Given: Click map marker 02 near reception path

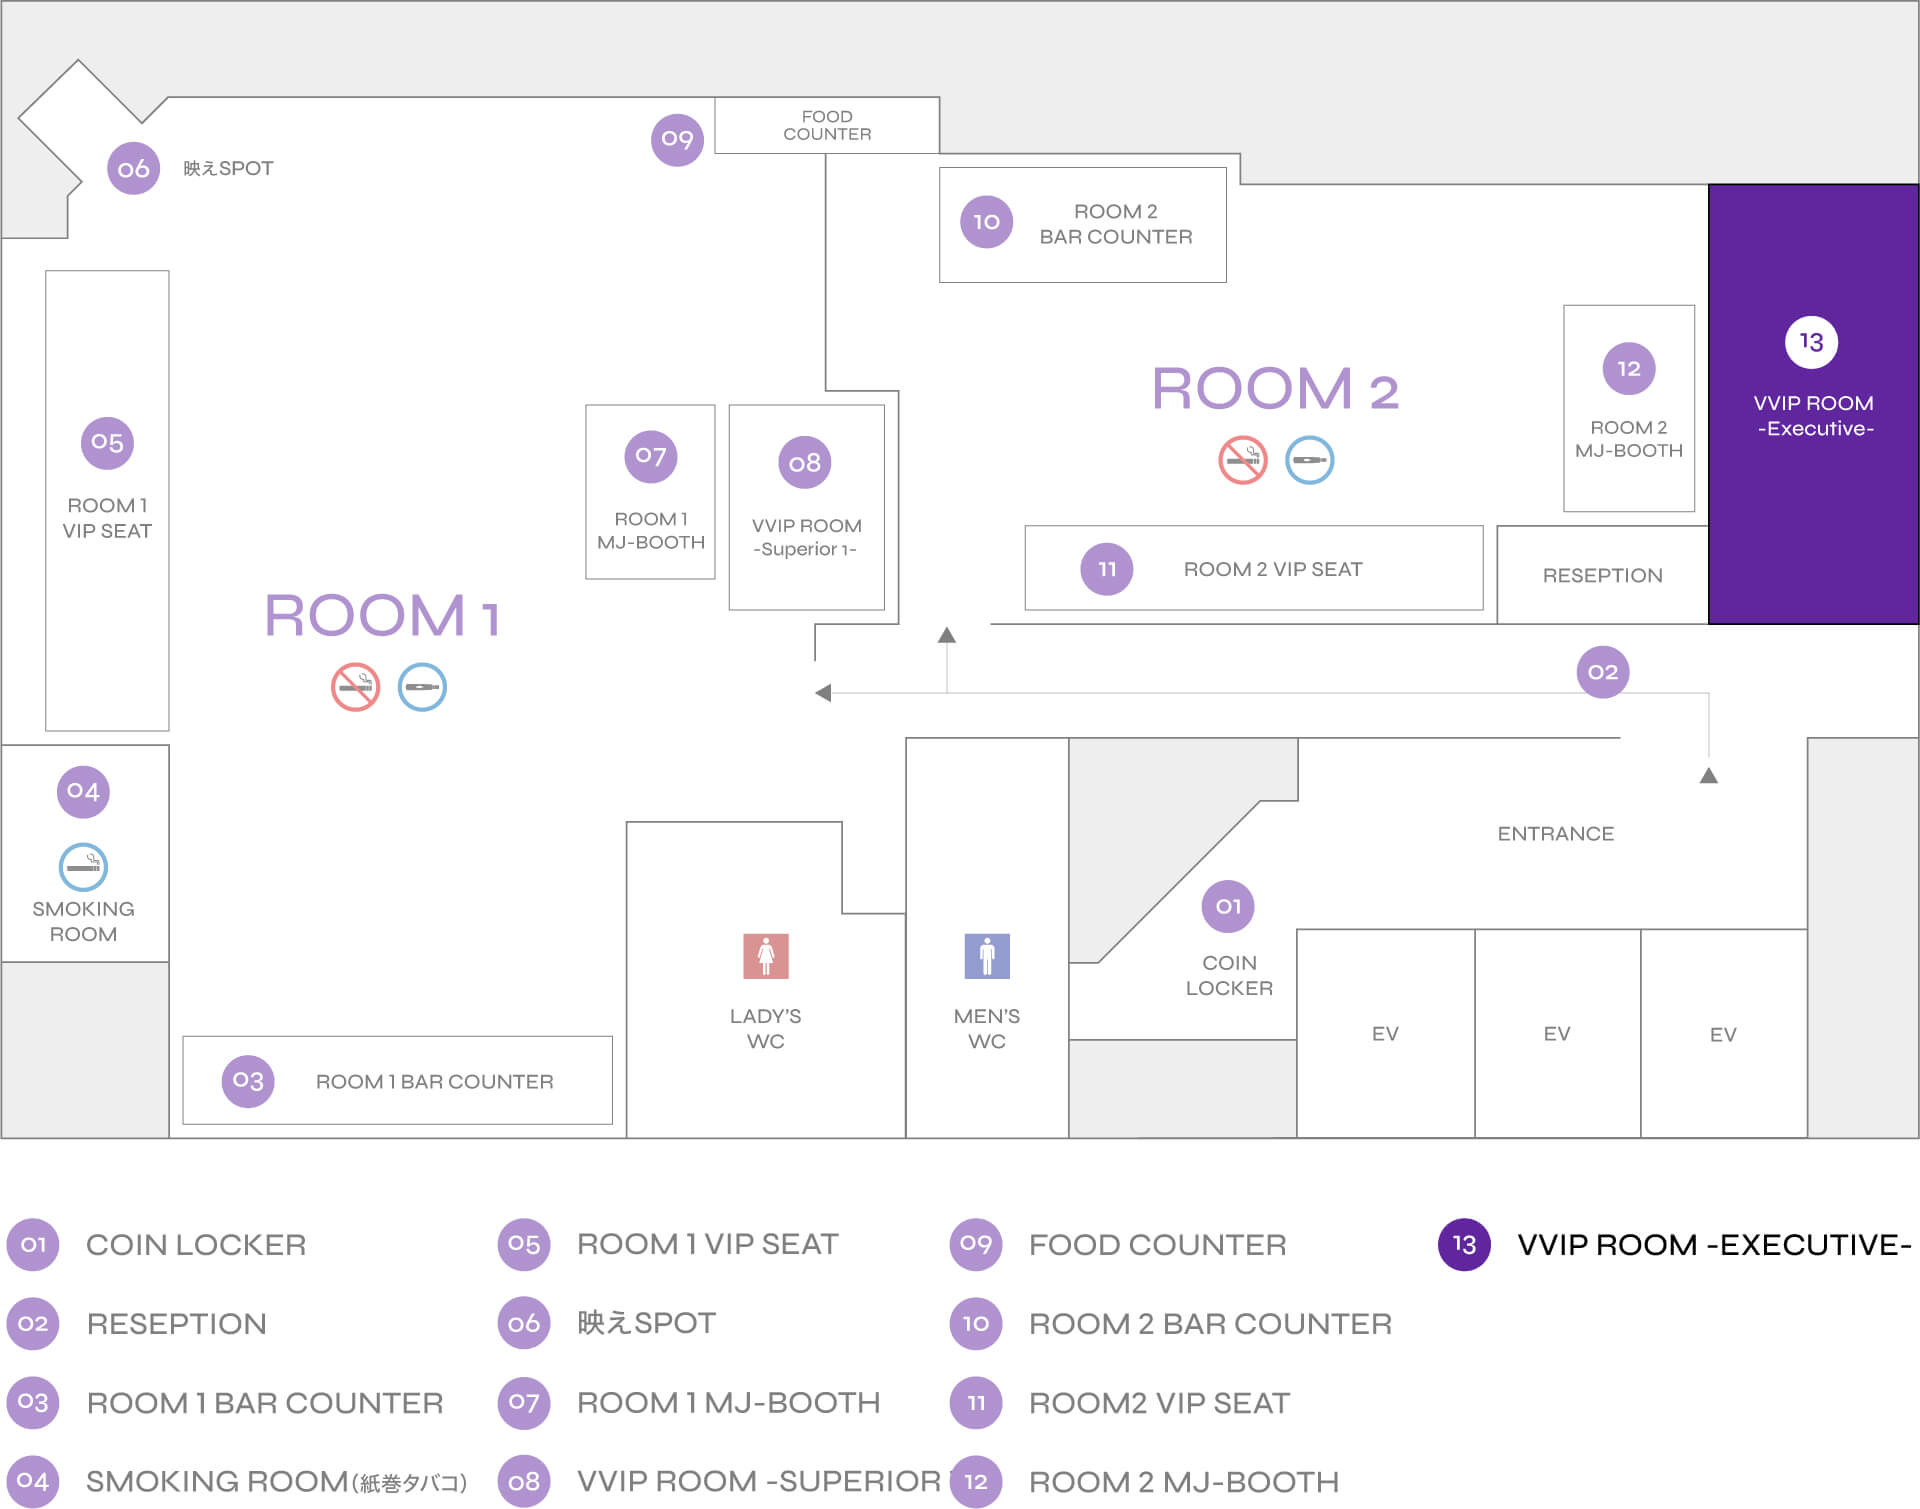Looking at the screenshot, I should (1602, 672).
